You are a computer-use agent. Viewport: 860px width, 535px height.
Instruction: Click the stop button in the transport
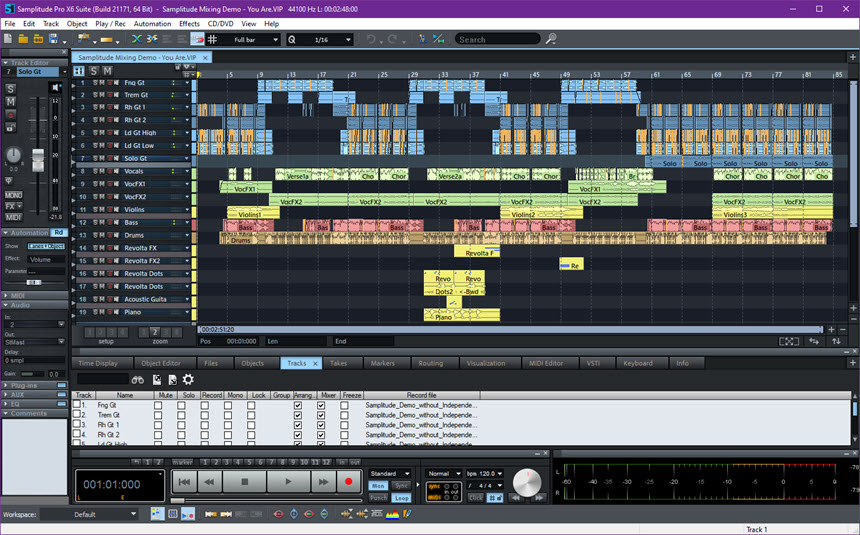click(245, 482)
